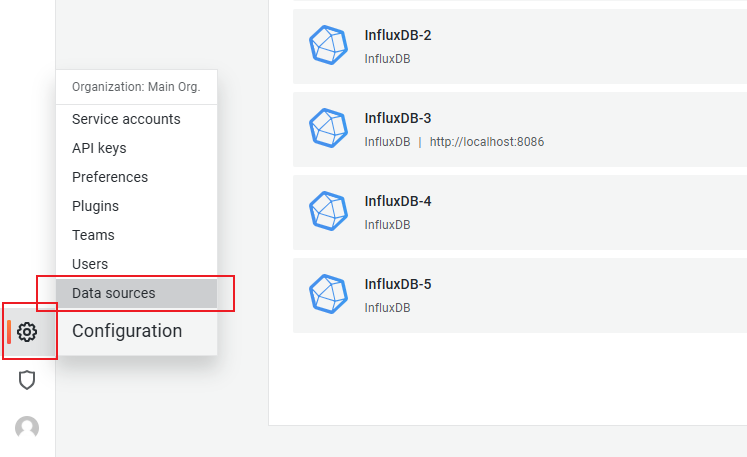Click the InfluxDB-5 data source logo
This screenshot has height=457, width=747.
coord(328,294)
